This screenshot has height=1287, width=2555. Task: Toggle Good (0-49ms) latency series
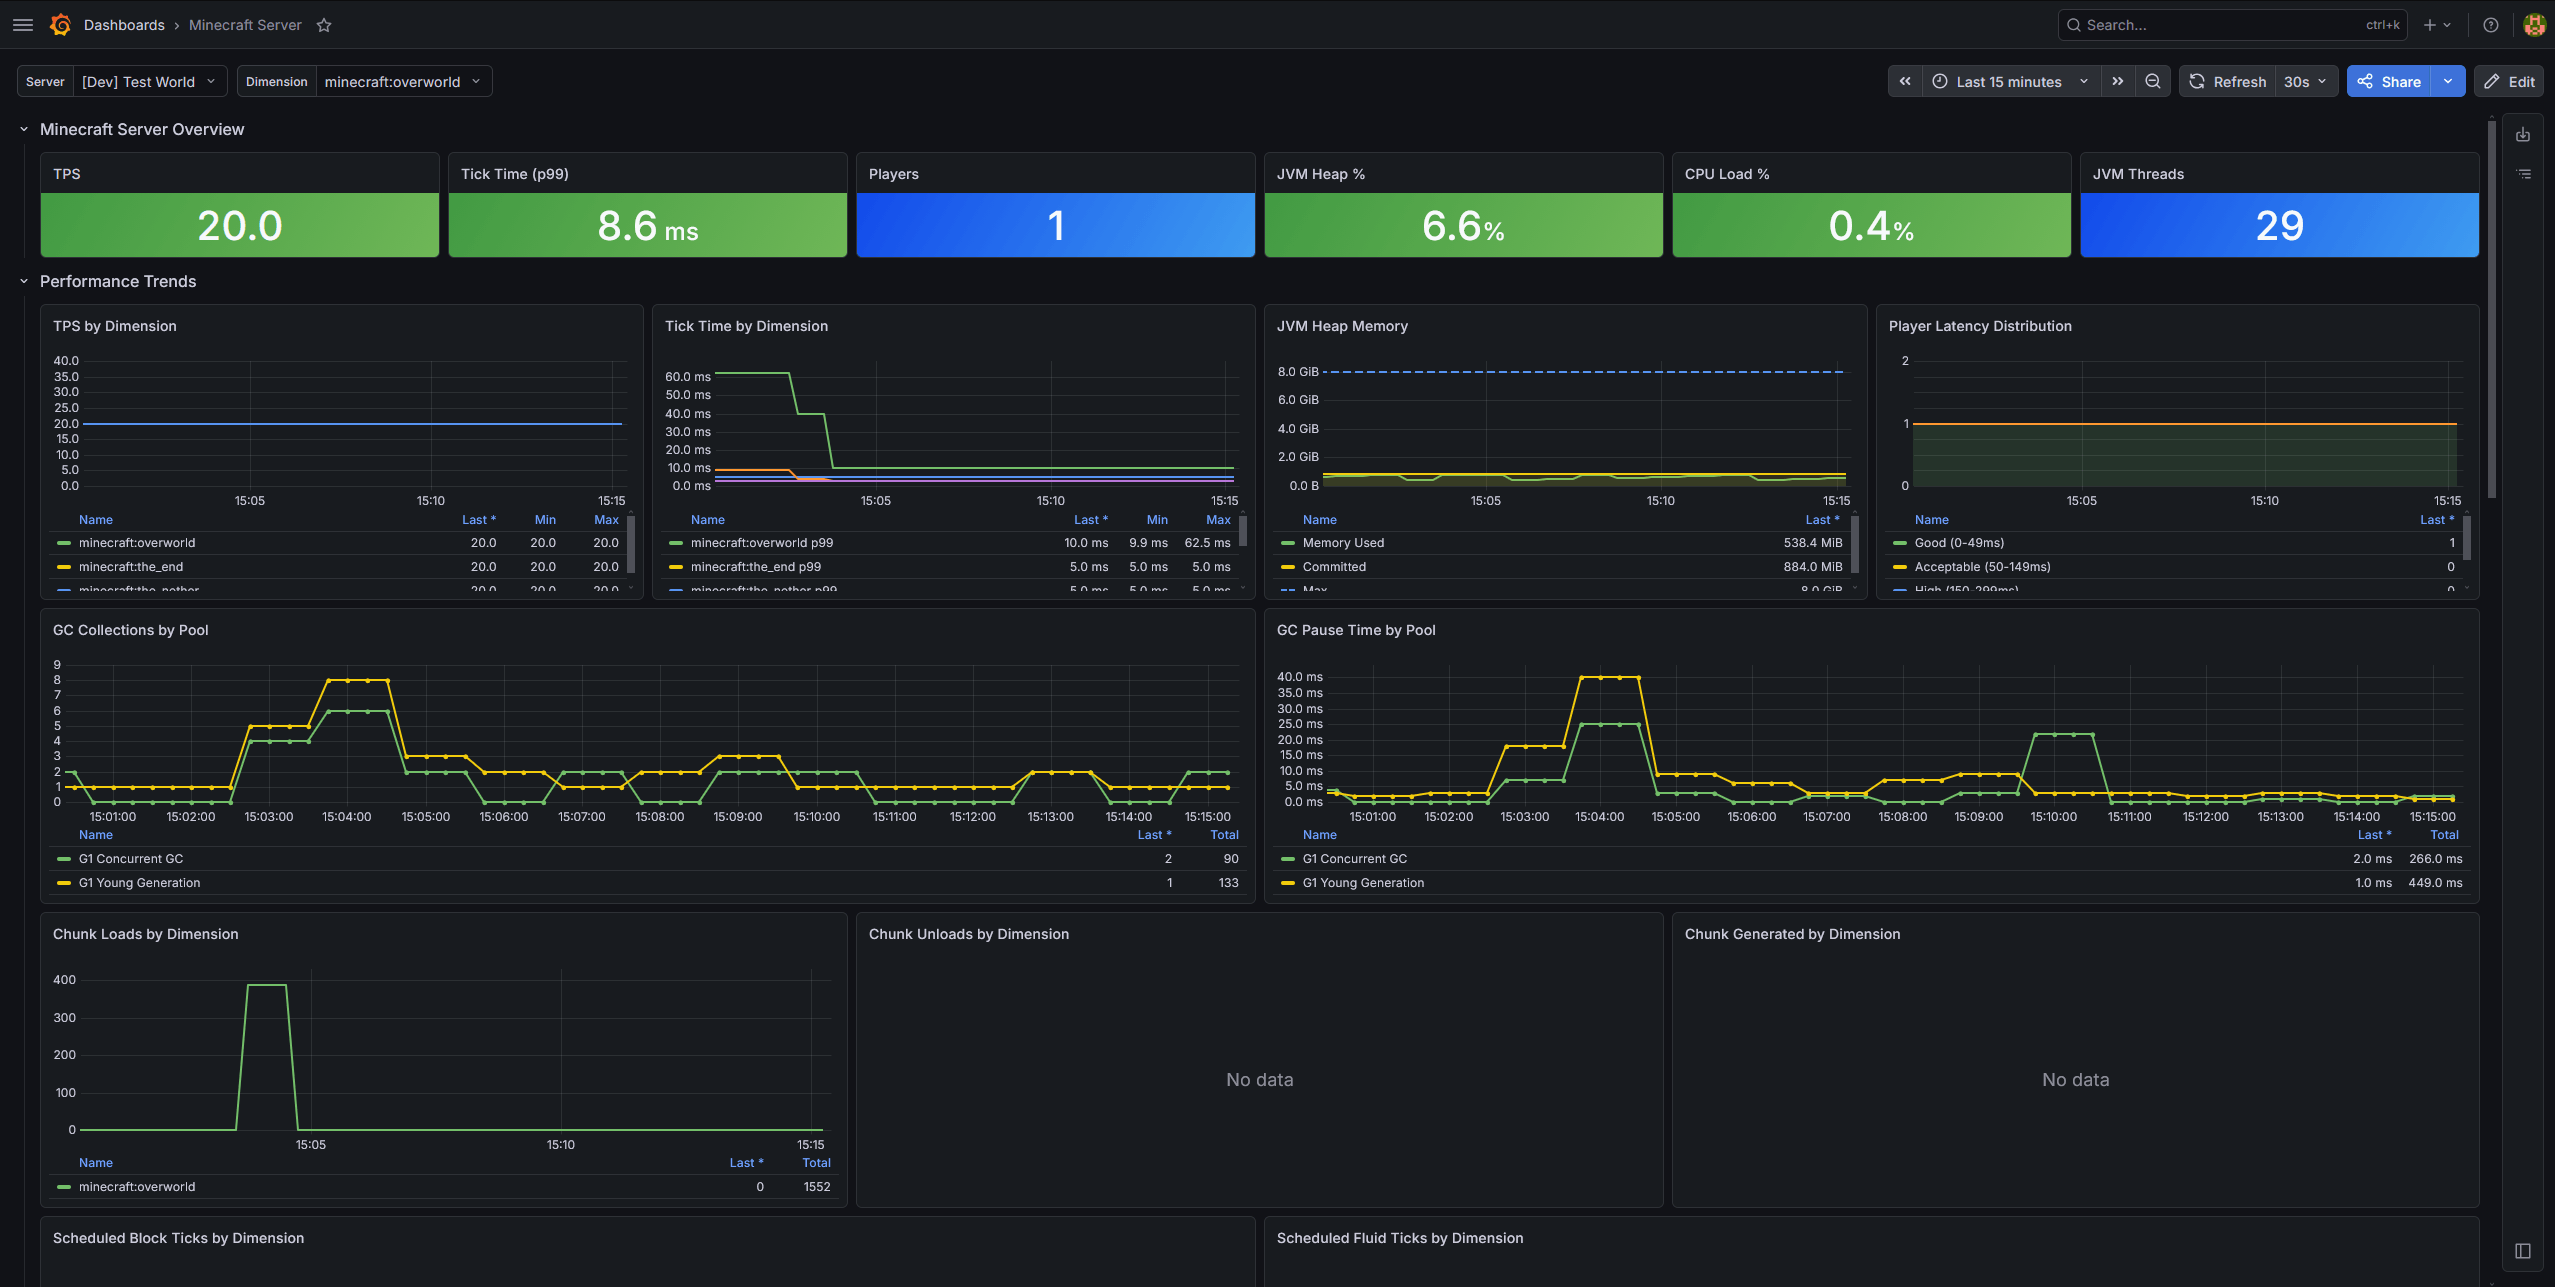1959,543
